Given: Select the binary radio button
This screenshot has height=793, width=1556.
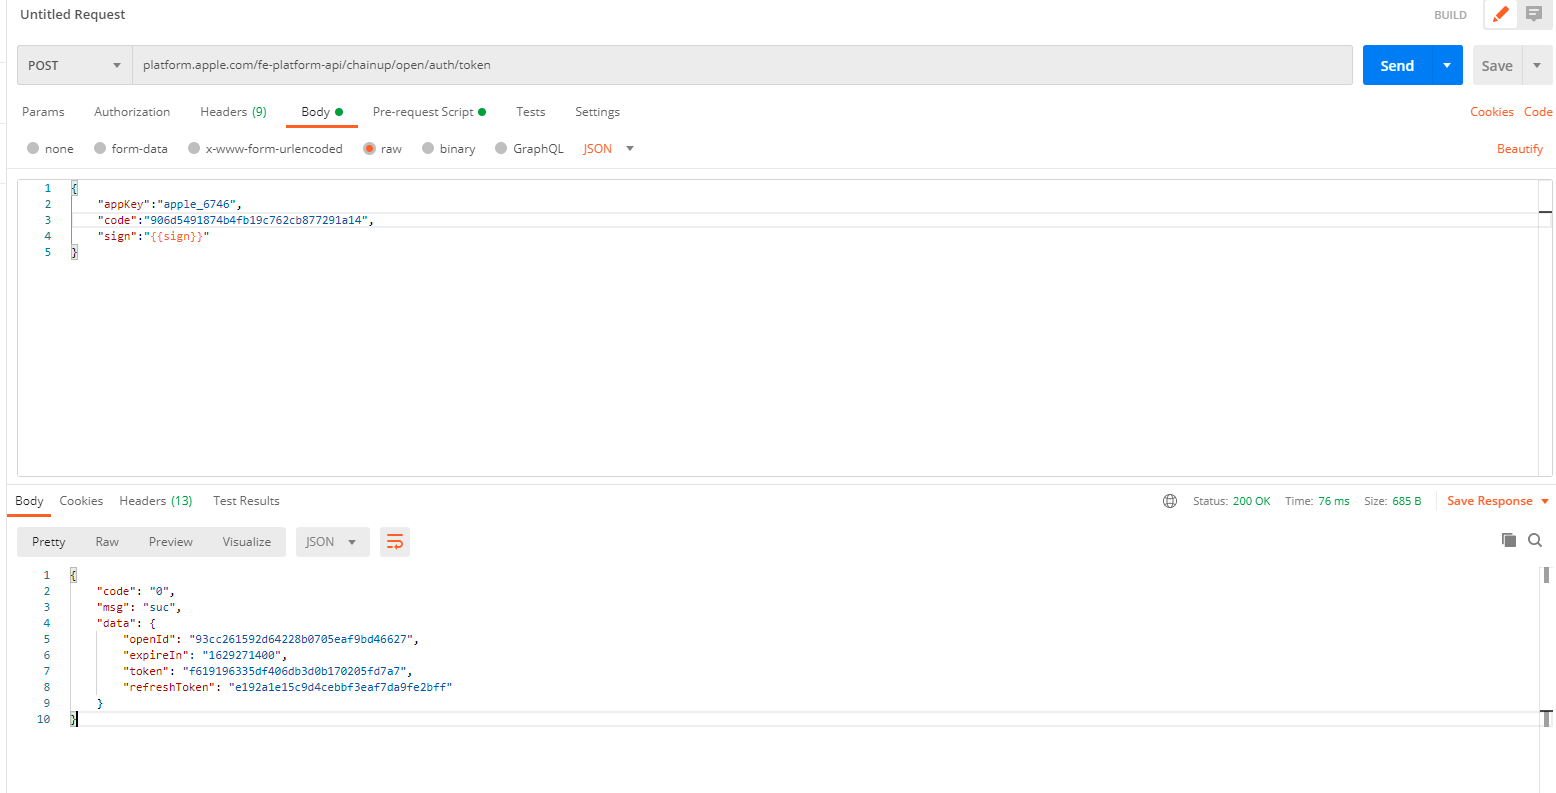Looking at the screenshot, I should tap(428, 149).
